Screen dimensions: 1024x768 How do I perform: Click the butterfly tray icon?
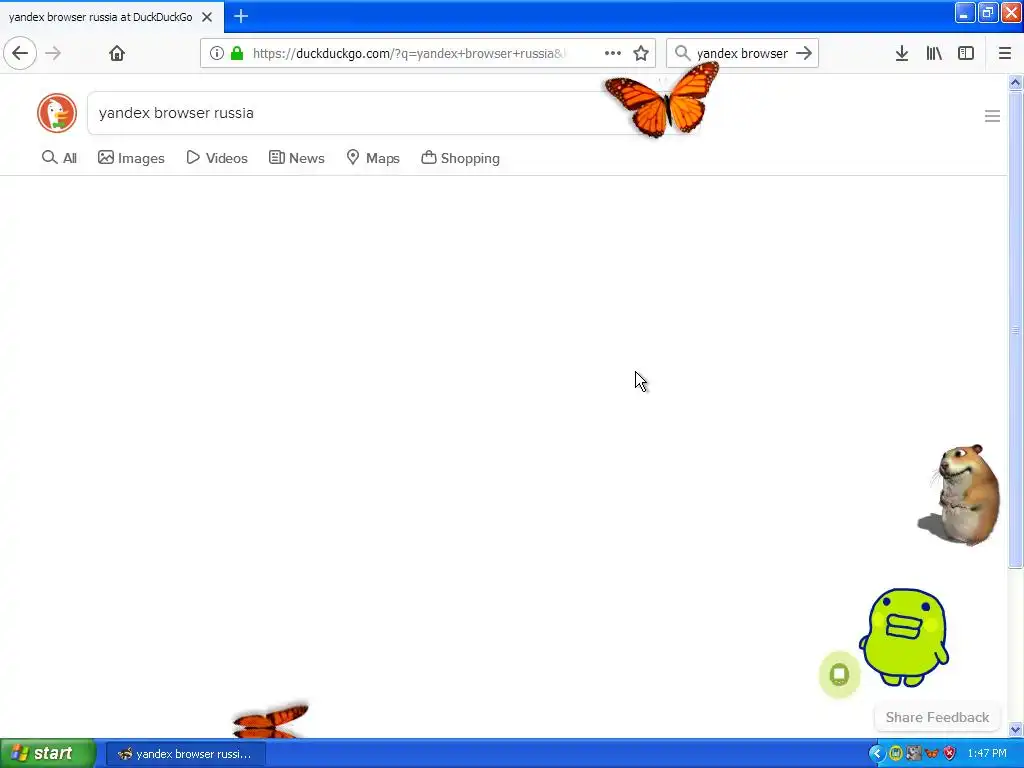click(x=932, y=754)
